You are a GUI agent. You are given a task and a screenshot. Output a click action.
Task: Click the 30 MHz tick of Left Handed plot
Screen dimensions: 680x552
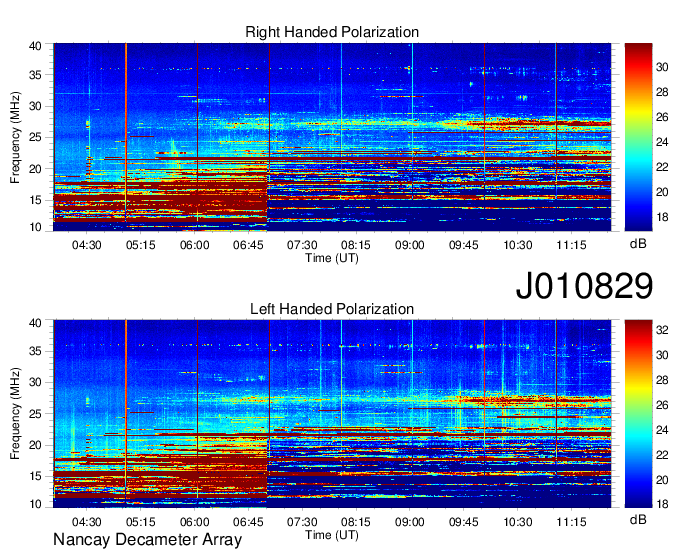pyautogui.click(x=35, y=382)
